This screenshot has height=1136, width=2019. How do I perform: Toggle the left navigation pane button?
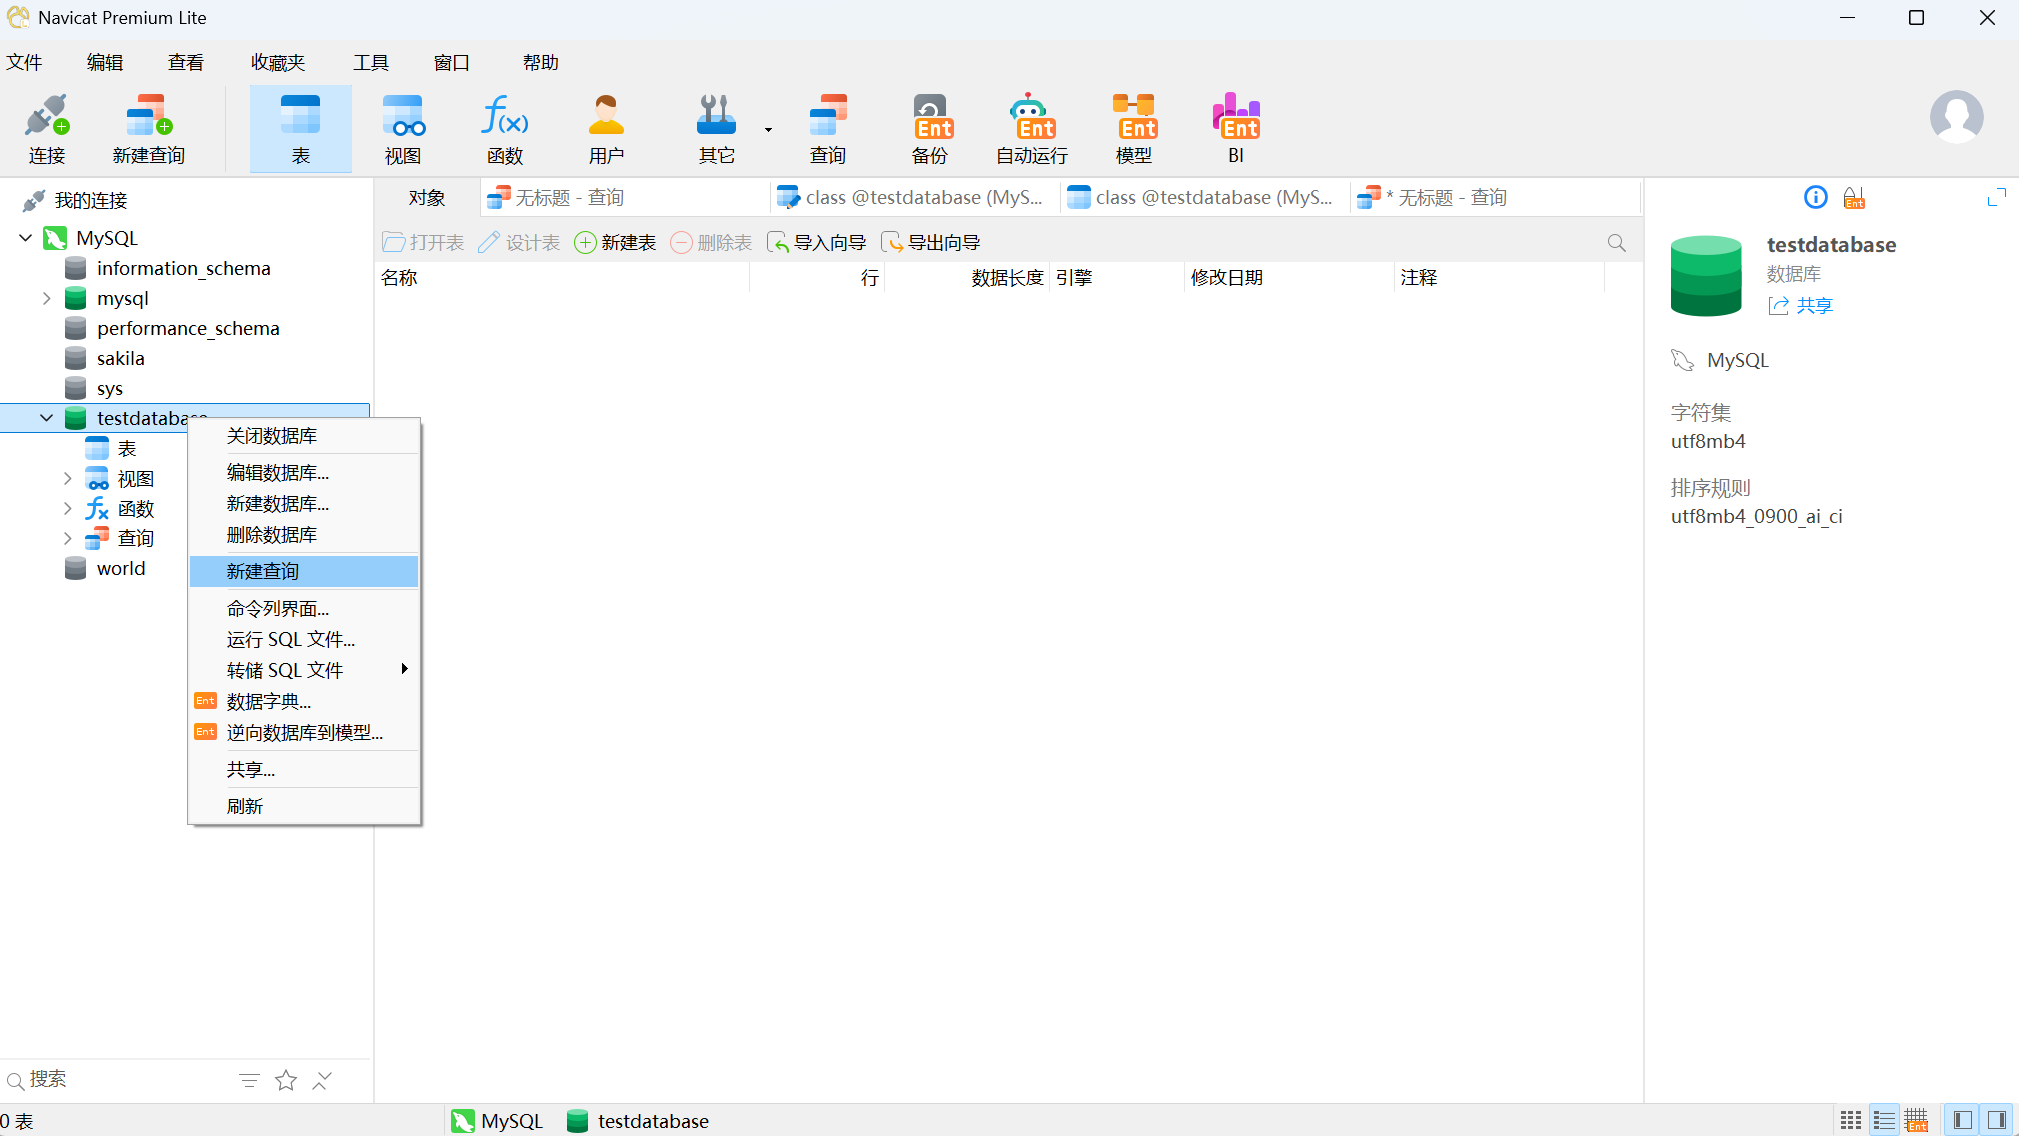pyautogui.click(x=1962, y=1120)
